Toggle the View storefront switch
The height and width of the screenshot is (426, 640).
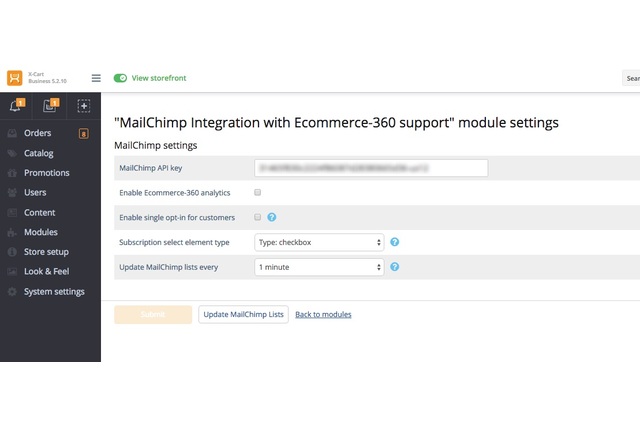[120, 78]
